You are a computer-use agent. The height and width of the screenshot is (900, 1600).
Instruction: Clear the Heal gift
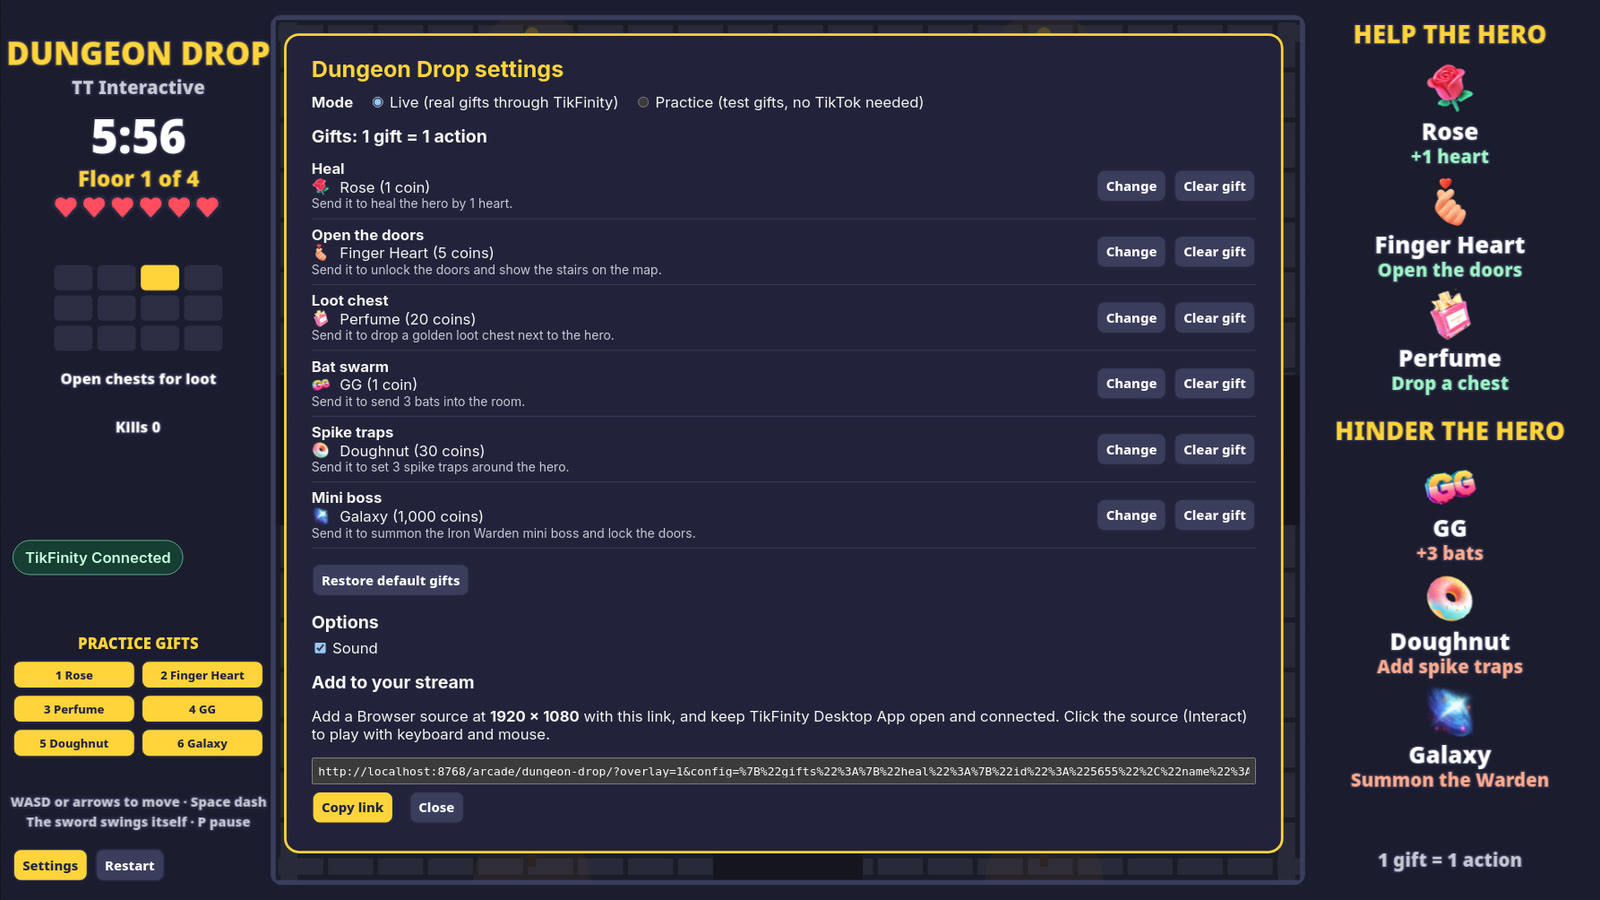point(1214,186)
